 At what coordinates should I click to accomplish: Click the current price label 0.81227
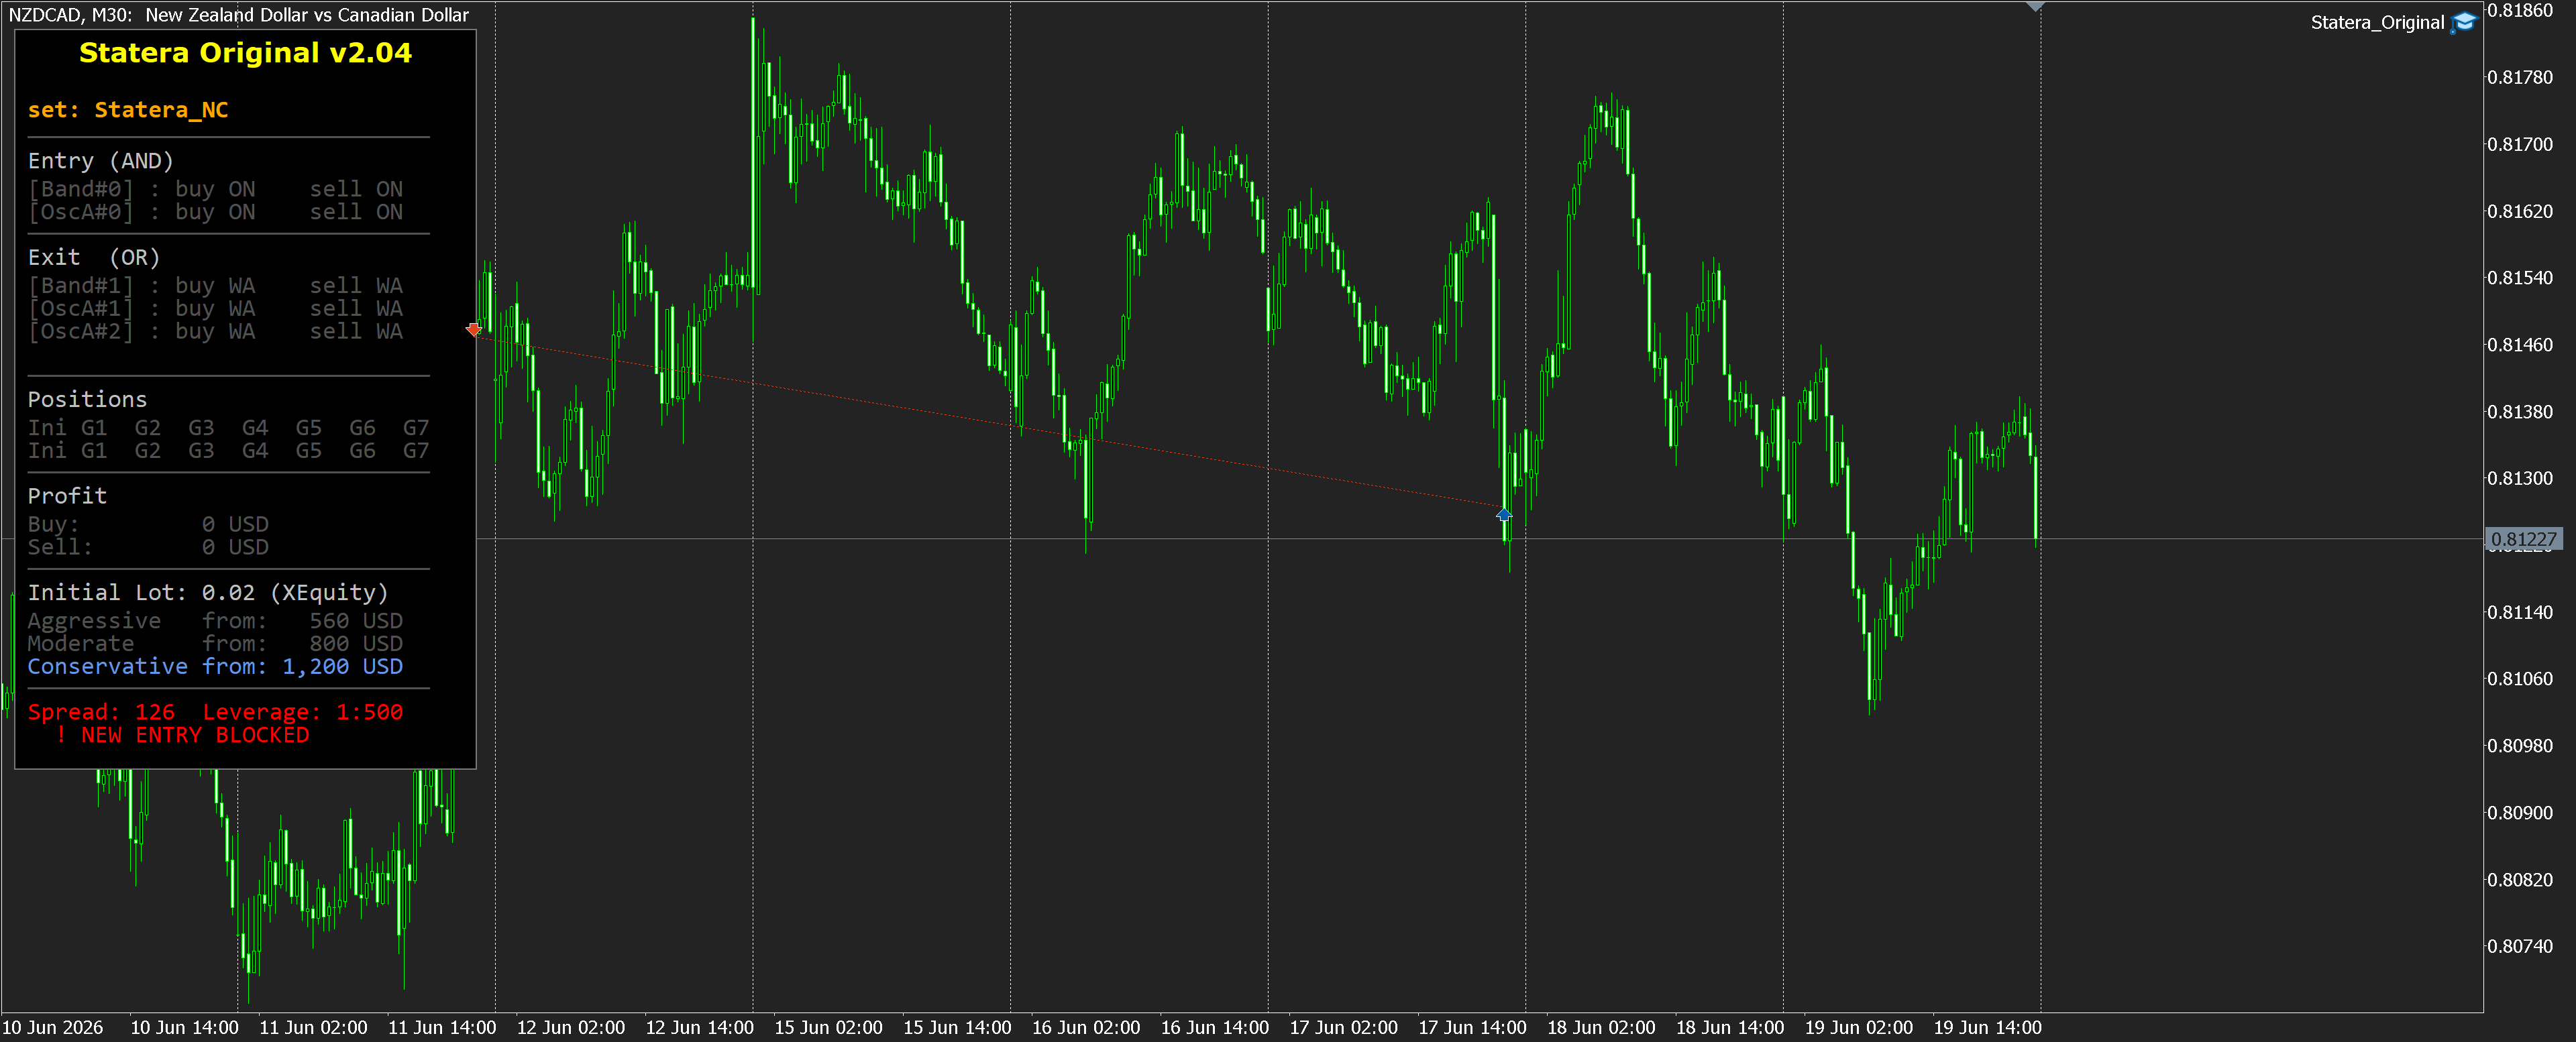(x=2523, y=540)
